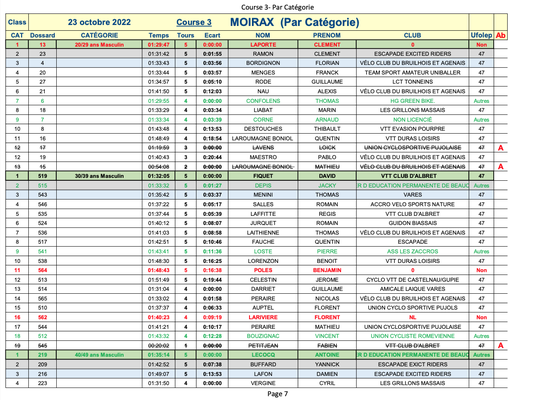
Task: Select the MOIRAX (Par Catégorie) title
Action: click(295, 22)
